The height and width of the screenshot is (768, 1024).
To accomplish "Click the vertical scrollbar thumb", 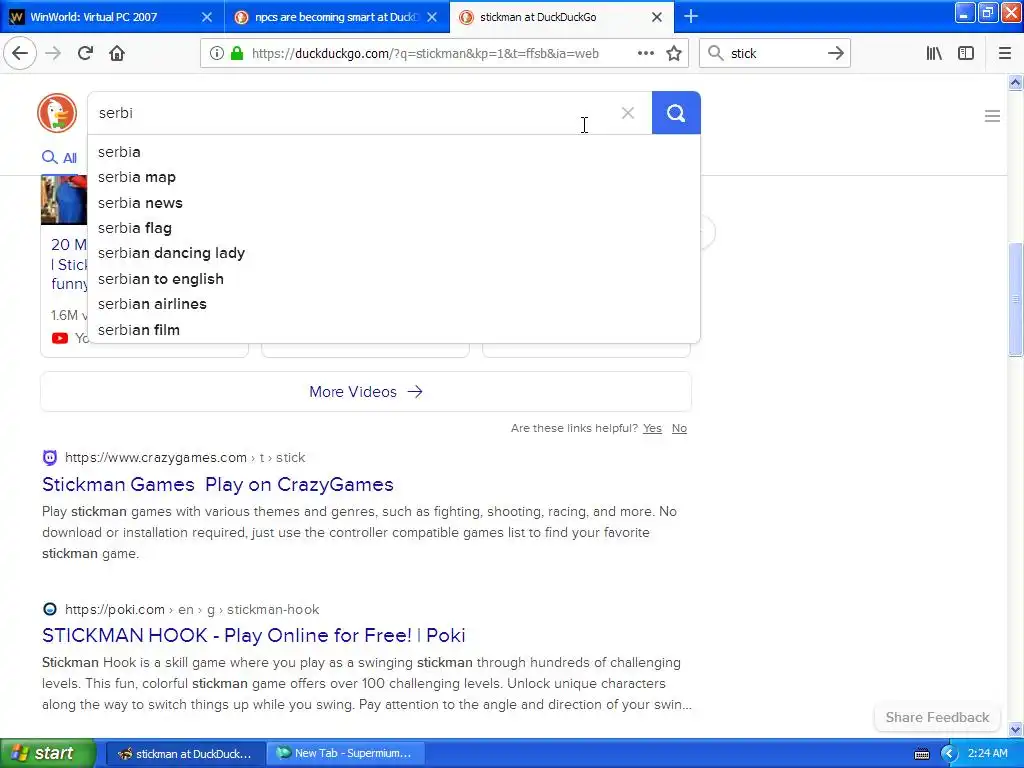I will pos(1015,299).
